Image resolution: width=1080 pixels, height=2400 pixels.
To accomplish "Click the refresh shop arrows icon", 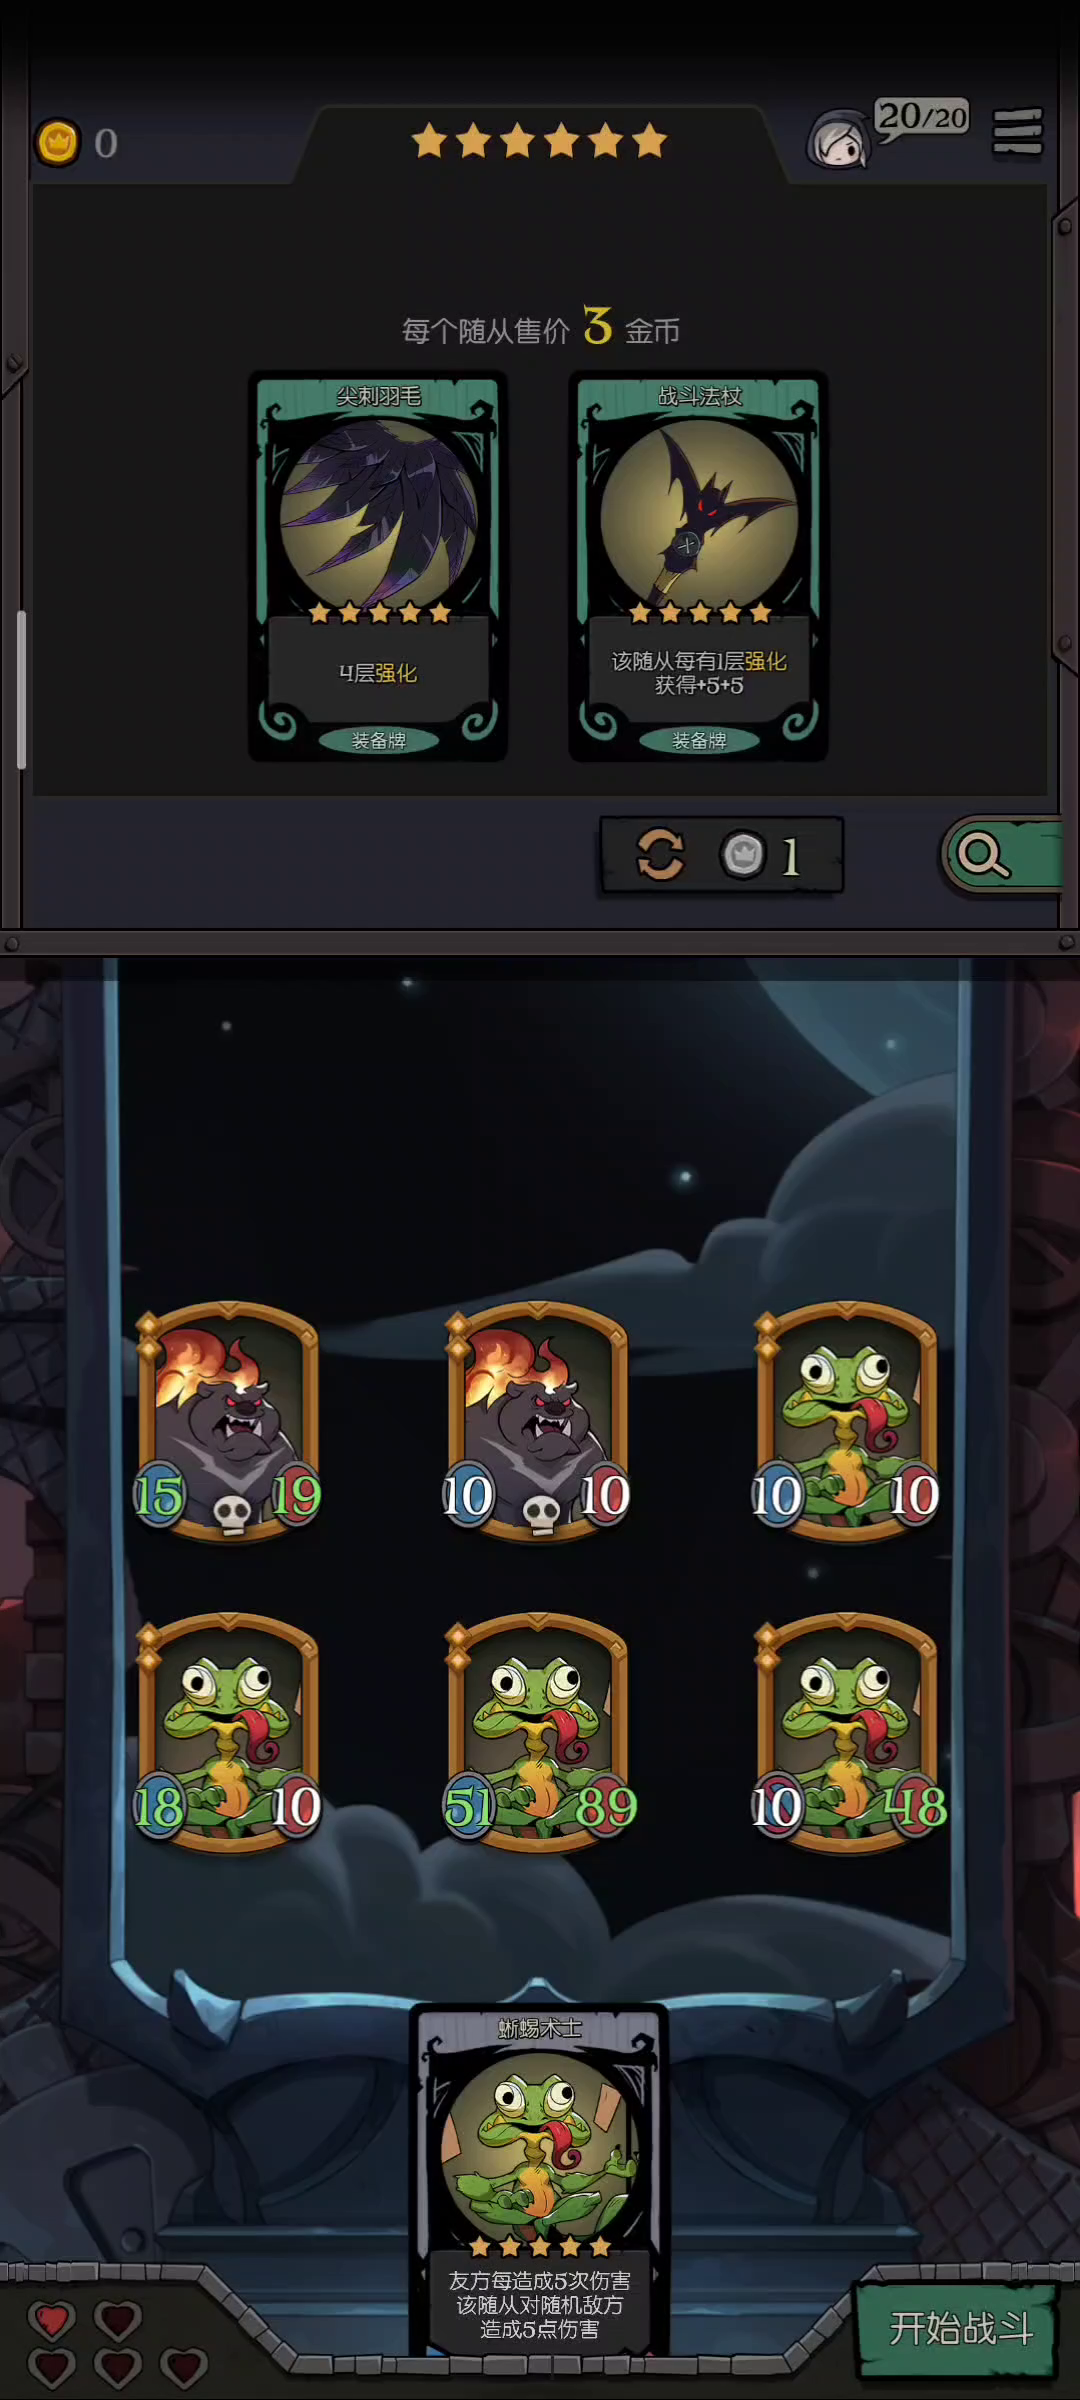I will point(660,855).
